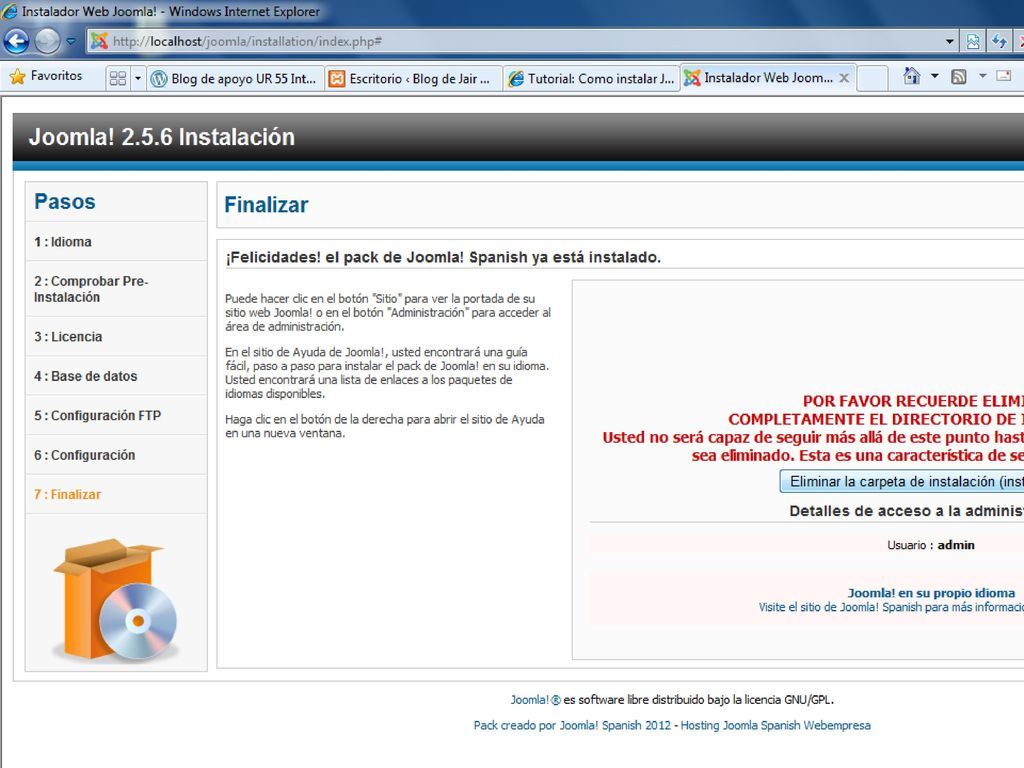This screenshot has height=768, width=1024.
Task: Expand the feeds dropdown arrow
Action: [982, 76]
